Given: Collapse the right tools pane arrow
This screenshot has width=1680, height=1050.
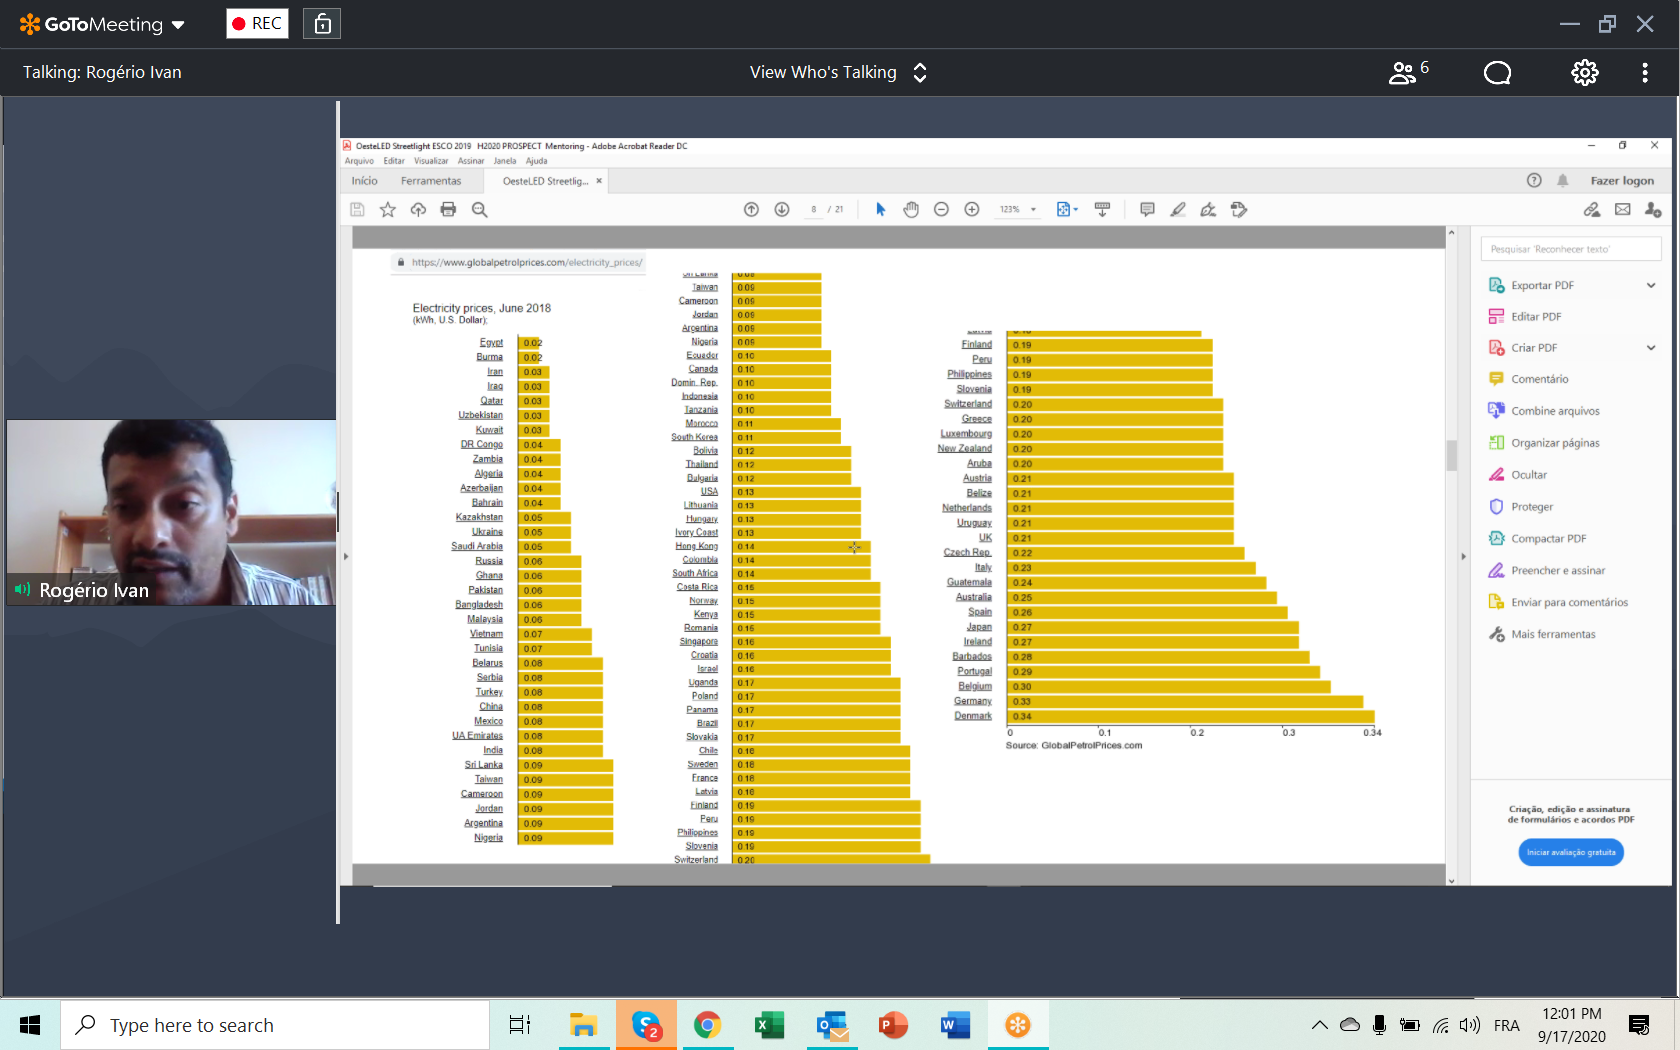Looking at the screenshot, I should click(x=1463, y=556).
